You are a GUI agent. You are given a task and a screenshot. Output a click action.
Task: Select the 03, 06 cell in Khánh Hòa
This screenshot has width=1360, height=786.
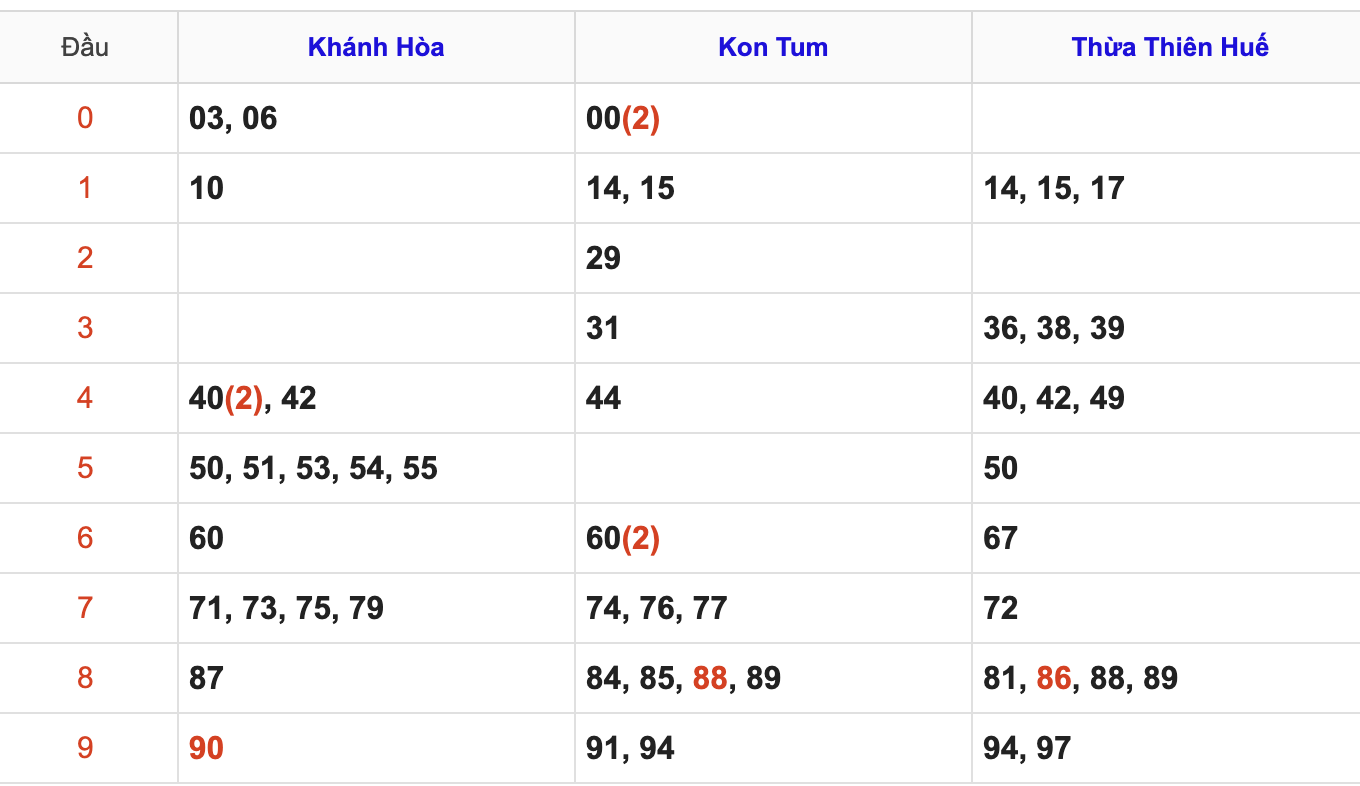(x=233, y=118)
